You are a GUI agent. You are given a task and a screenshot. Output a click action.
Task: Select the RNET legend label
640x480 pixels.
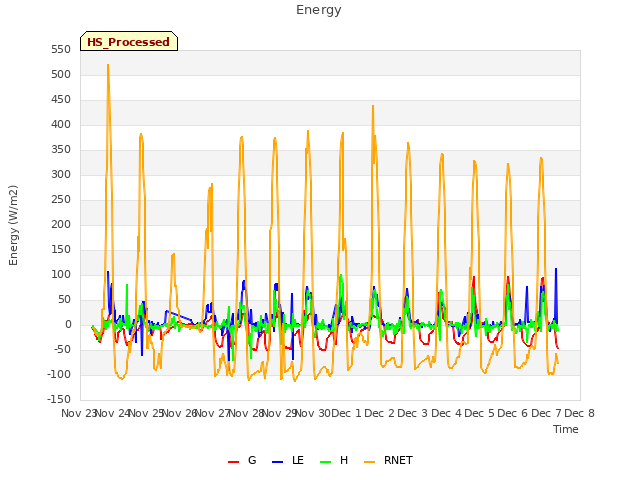point(398,460)
